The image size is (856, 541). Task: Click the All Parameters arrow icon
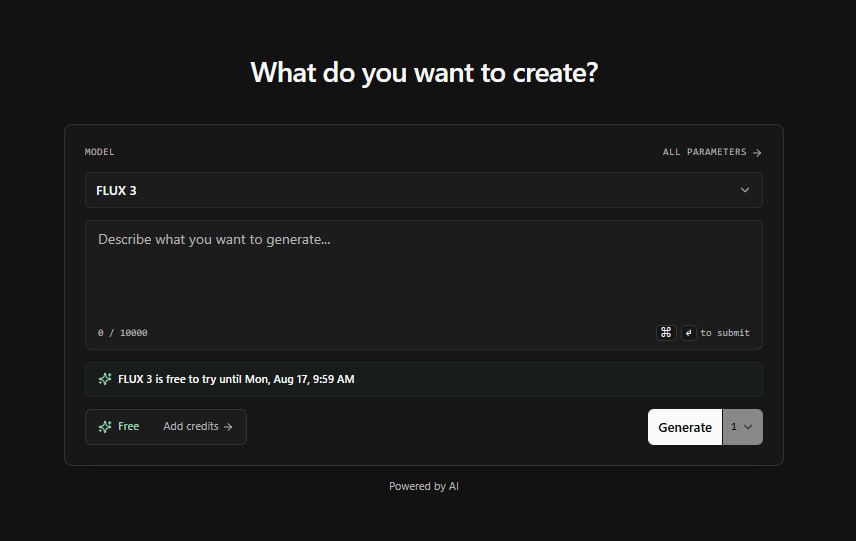pyautogui.click(x=757, y=152)
